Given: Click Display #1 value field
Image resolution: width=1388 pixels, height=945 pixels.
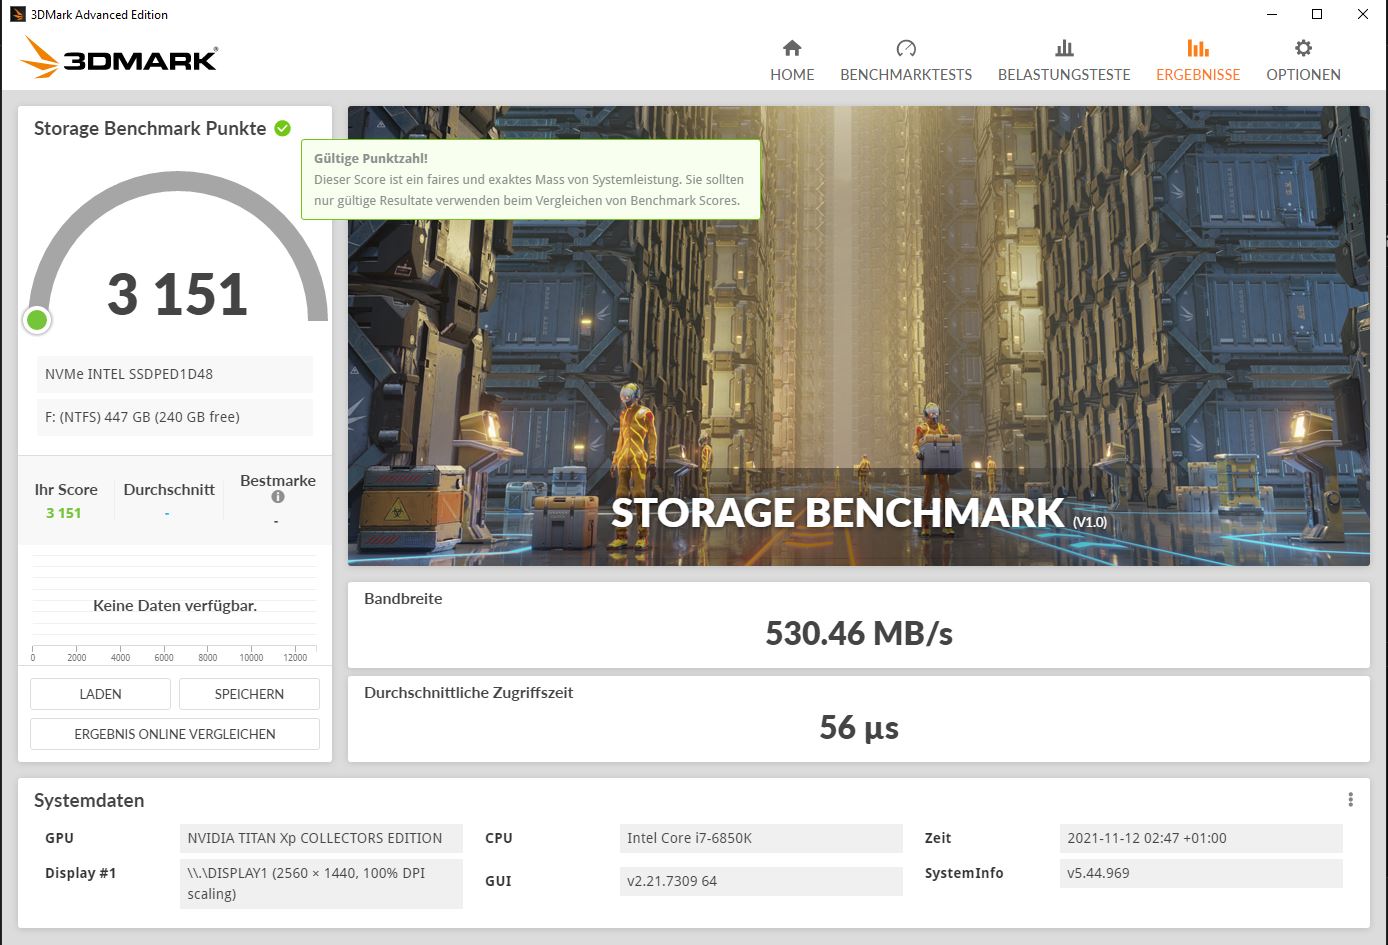Looking at the screenshot, I should 321,884.
